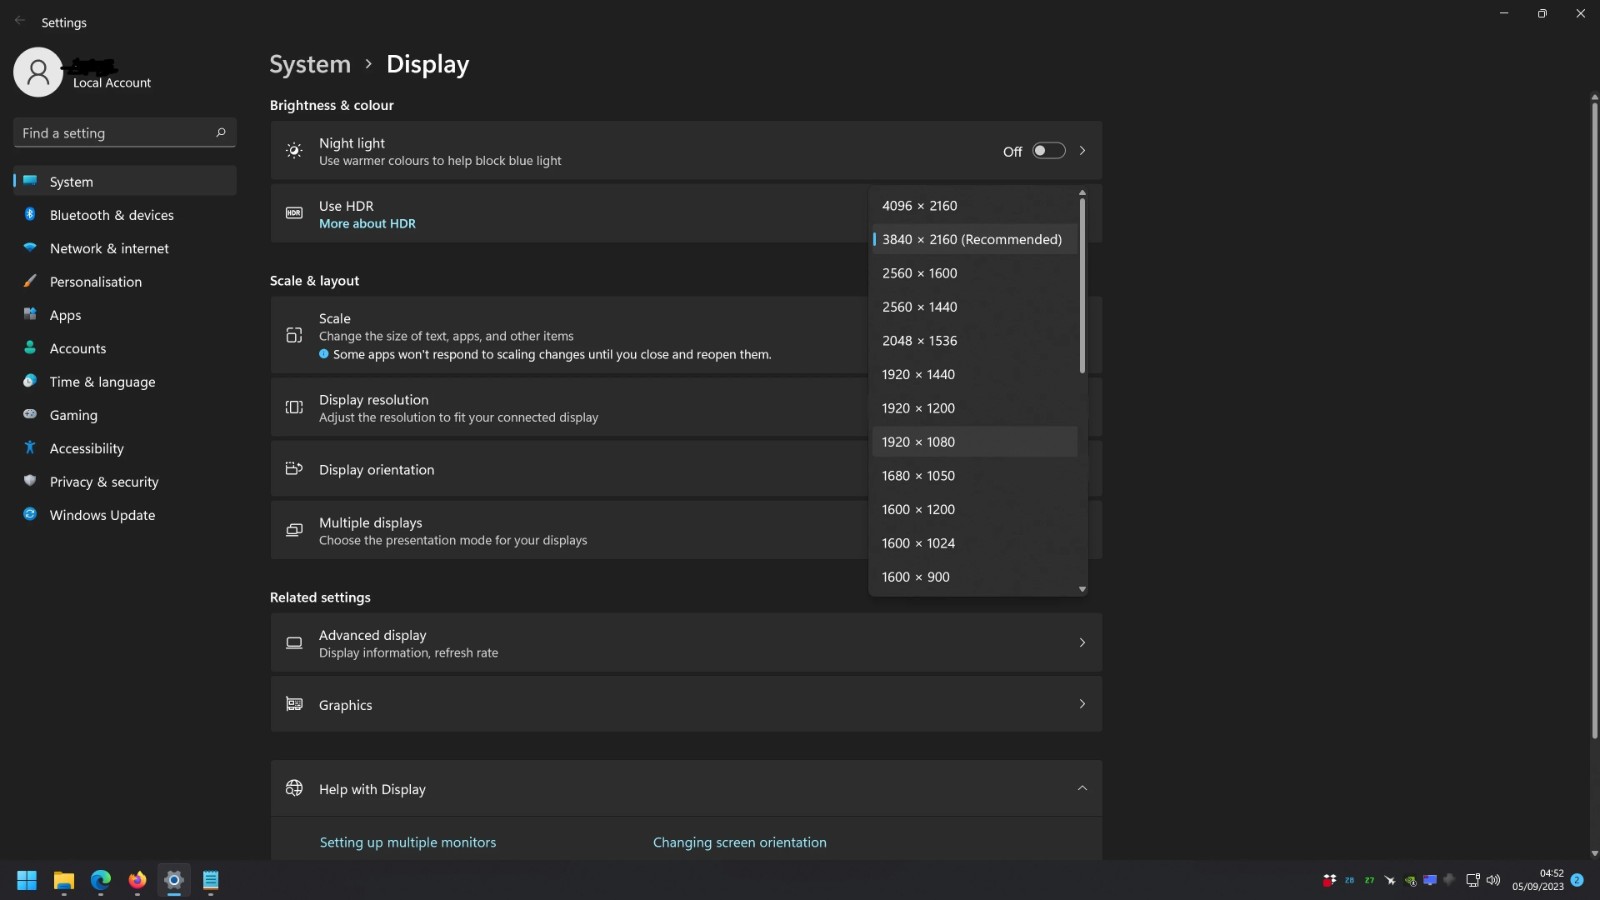This screenshot has height=900, width=1600.
Task: Pick the 1600 × 900 option
Action: [x=974, y=577]
